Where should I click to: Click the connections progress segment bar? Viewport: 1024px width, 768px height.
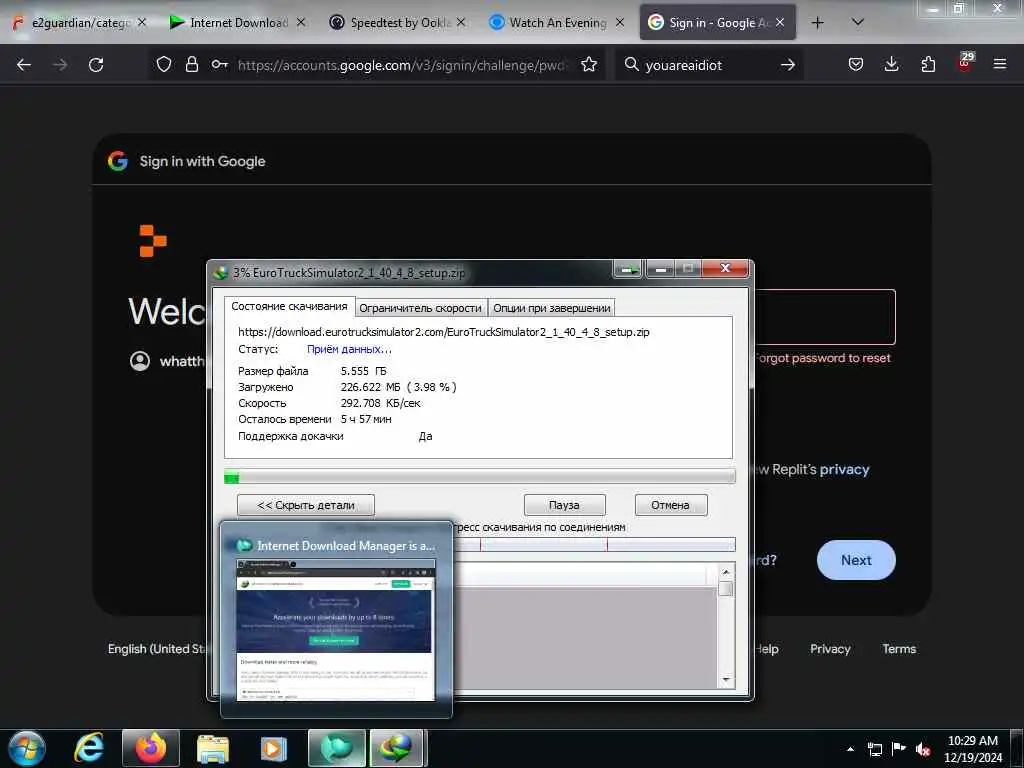(594, 545)
